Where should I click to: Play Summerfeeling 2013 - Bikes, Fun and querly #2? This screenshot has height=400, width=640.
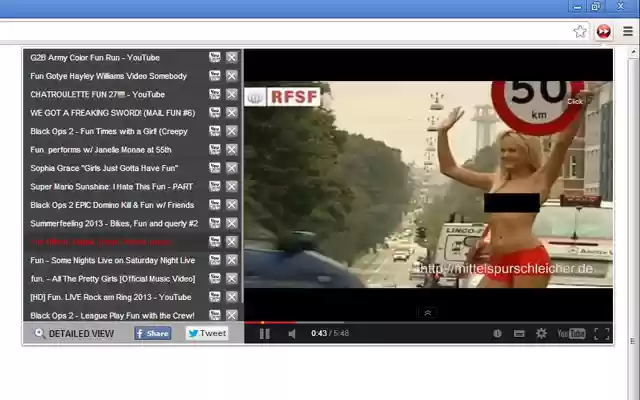click(x=114, y=224)
